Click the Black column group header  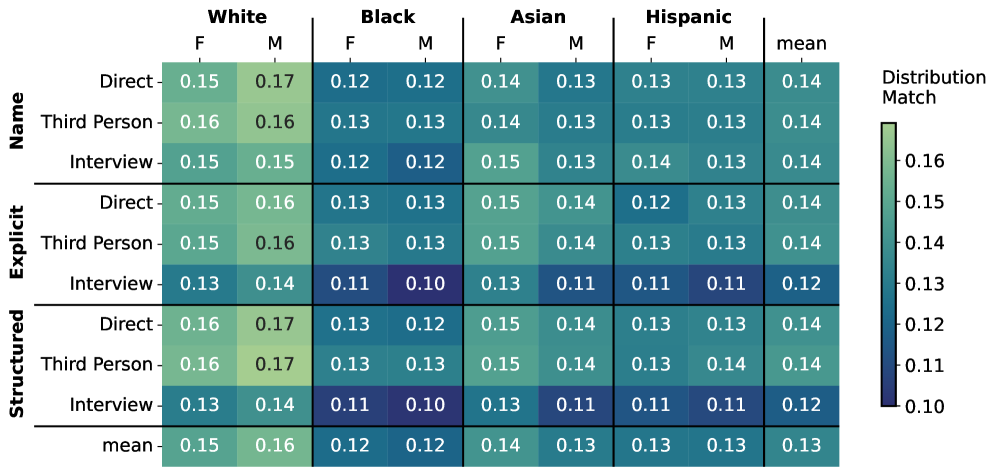[387, 17]
